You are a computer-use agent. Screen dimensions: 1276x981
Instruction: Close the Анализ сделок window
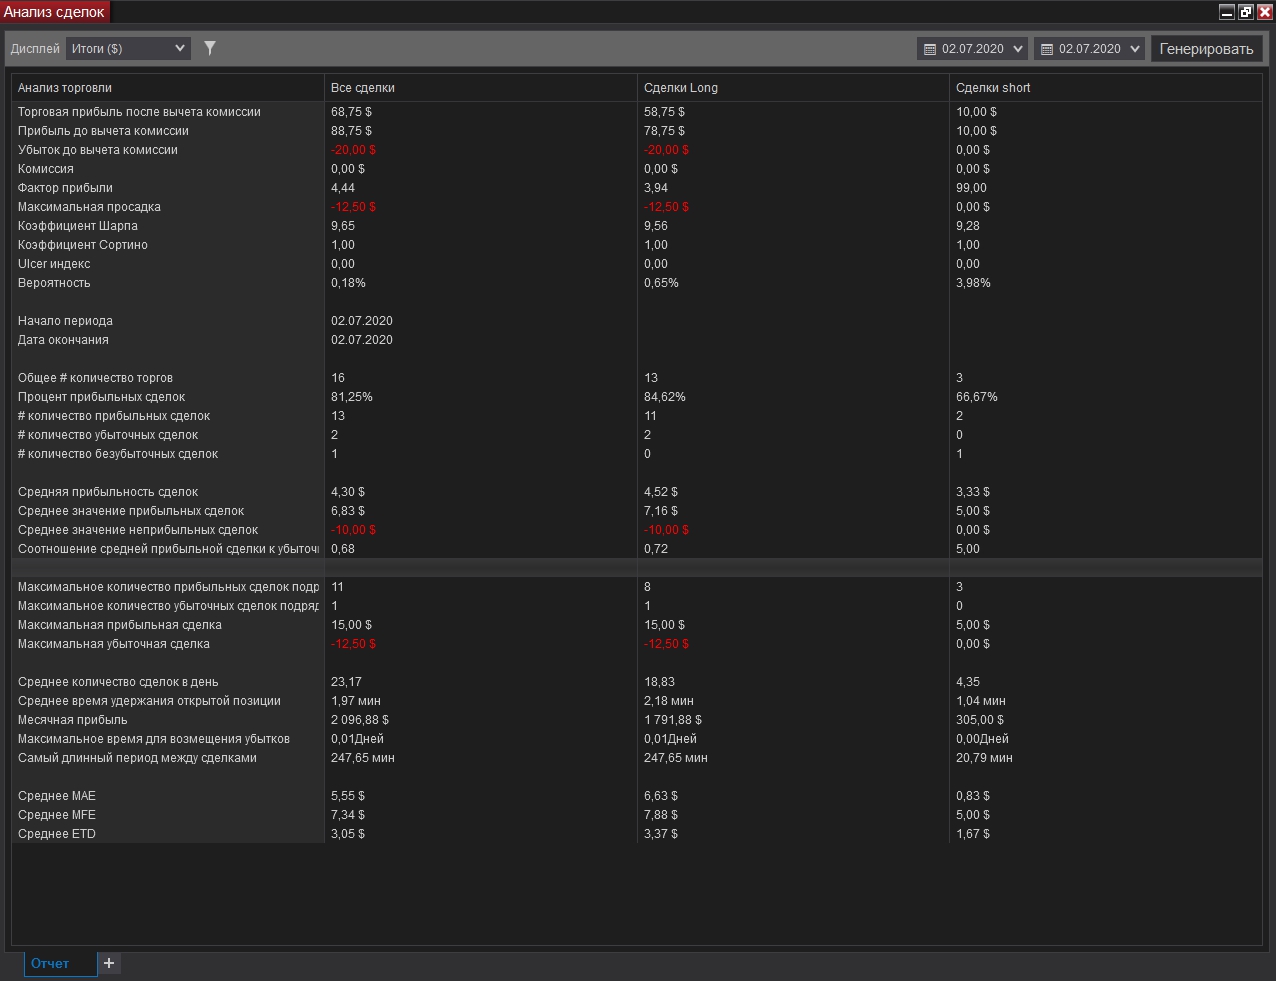[x=1264, y=12]
